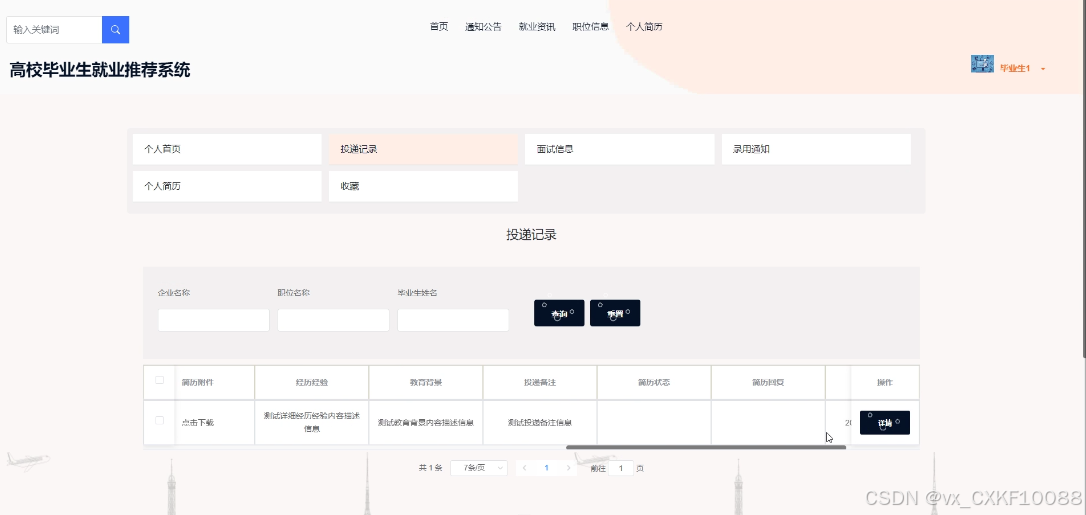Click the 职位名称 filter input
The width and height of the screenshot is (1086, 515).
click(x=333, y=320)
